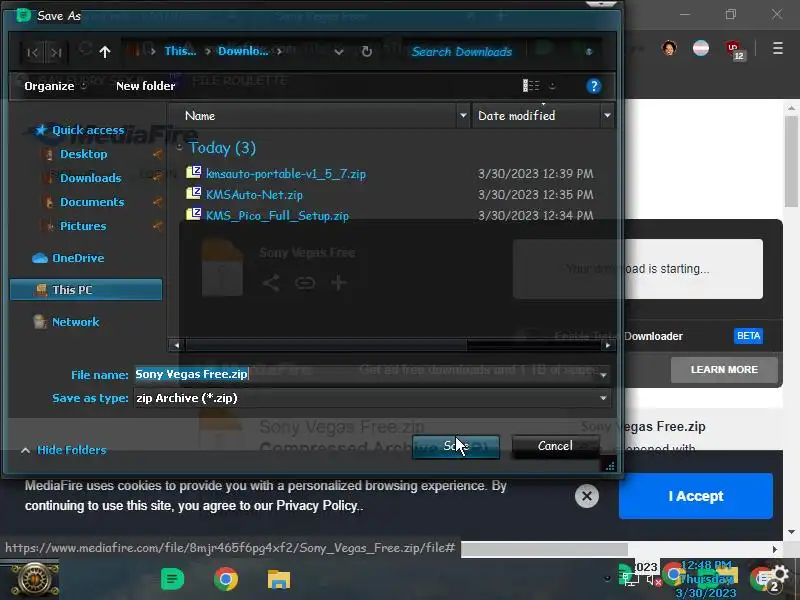Save the Sony Vegas Free.zip file
The image size is (800, 600).
click(x=456, y=446)
